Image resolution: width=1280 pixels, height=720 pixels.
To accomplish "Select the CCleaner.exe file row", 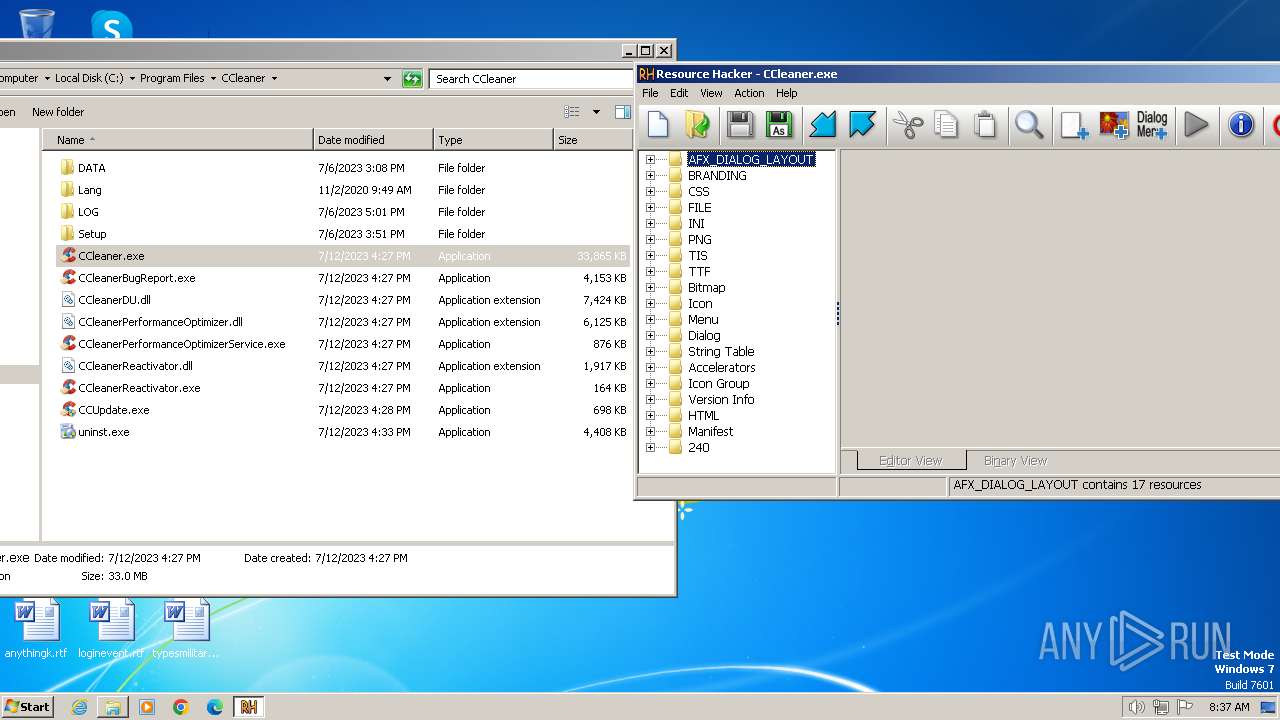I will [x=343, y=256].
